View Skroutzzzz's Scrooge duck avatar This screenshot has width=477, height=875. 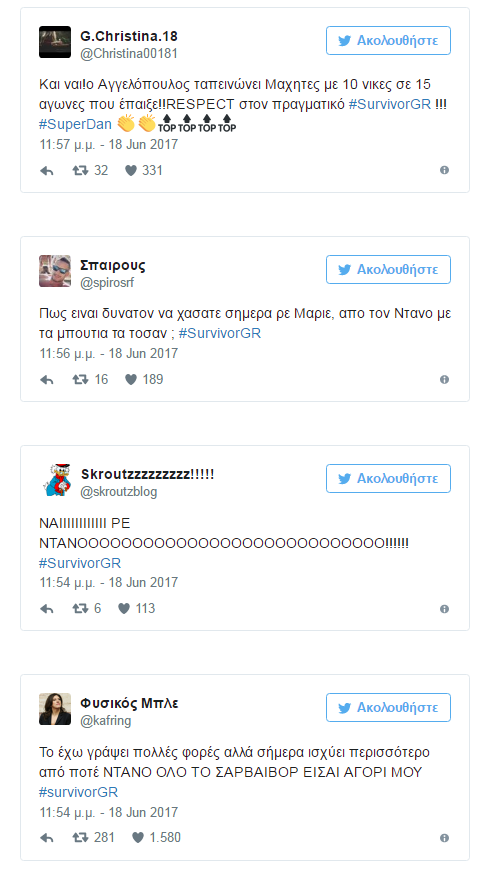tap(55, 479)
